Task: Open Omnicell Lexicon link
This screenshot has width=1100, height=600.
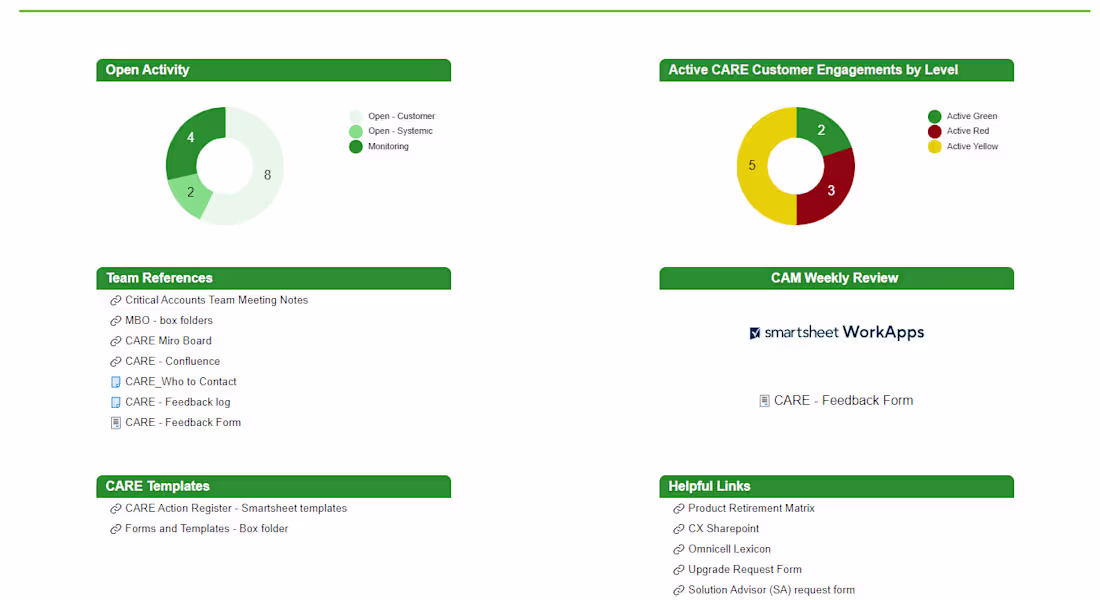Action: tap(729, 549)
